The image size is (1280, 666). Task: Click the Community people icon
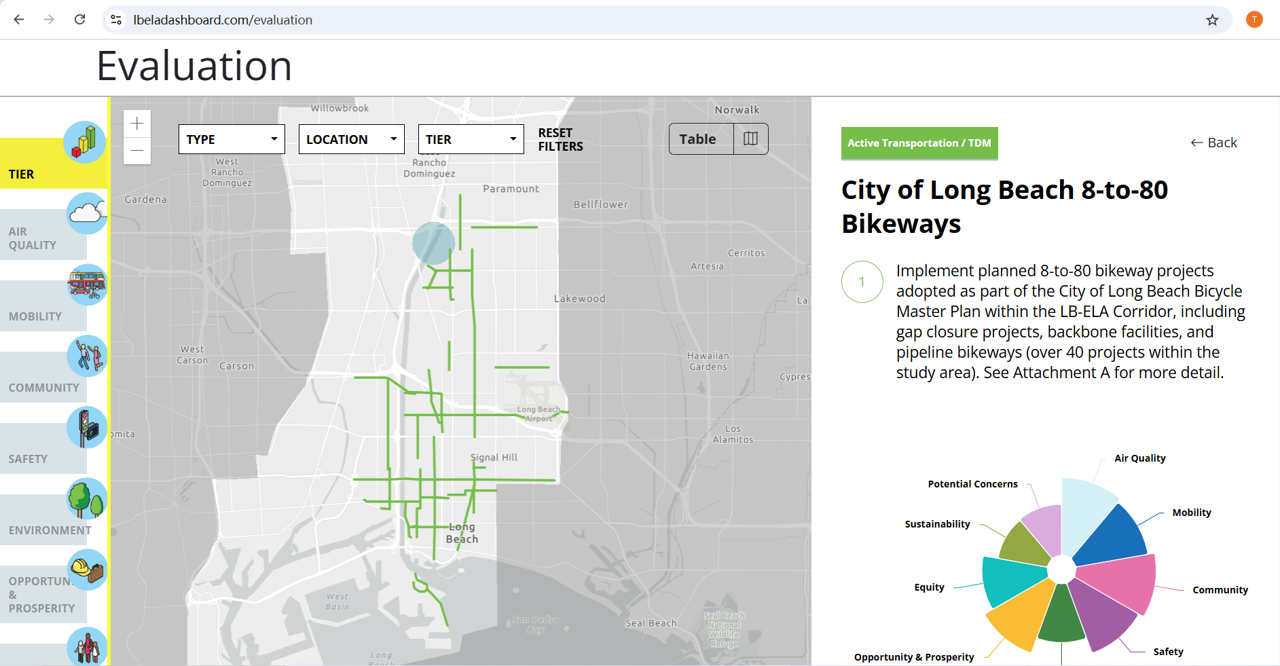pos(87,356)
